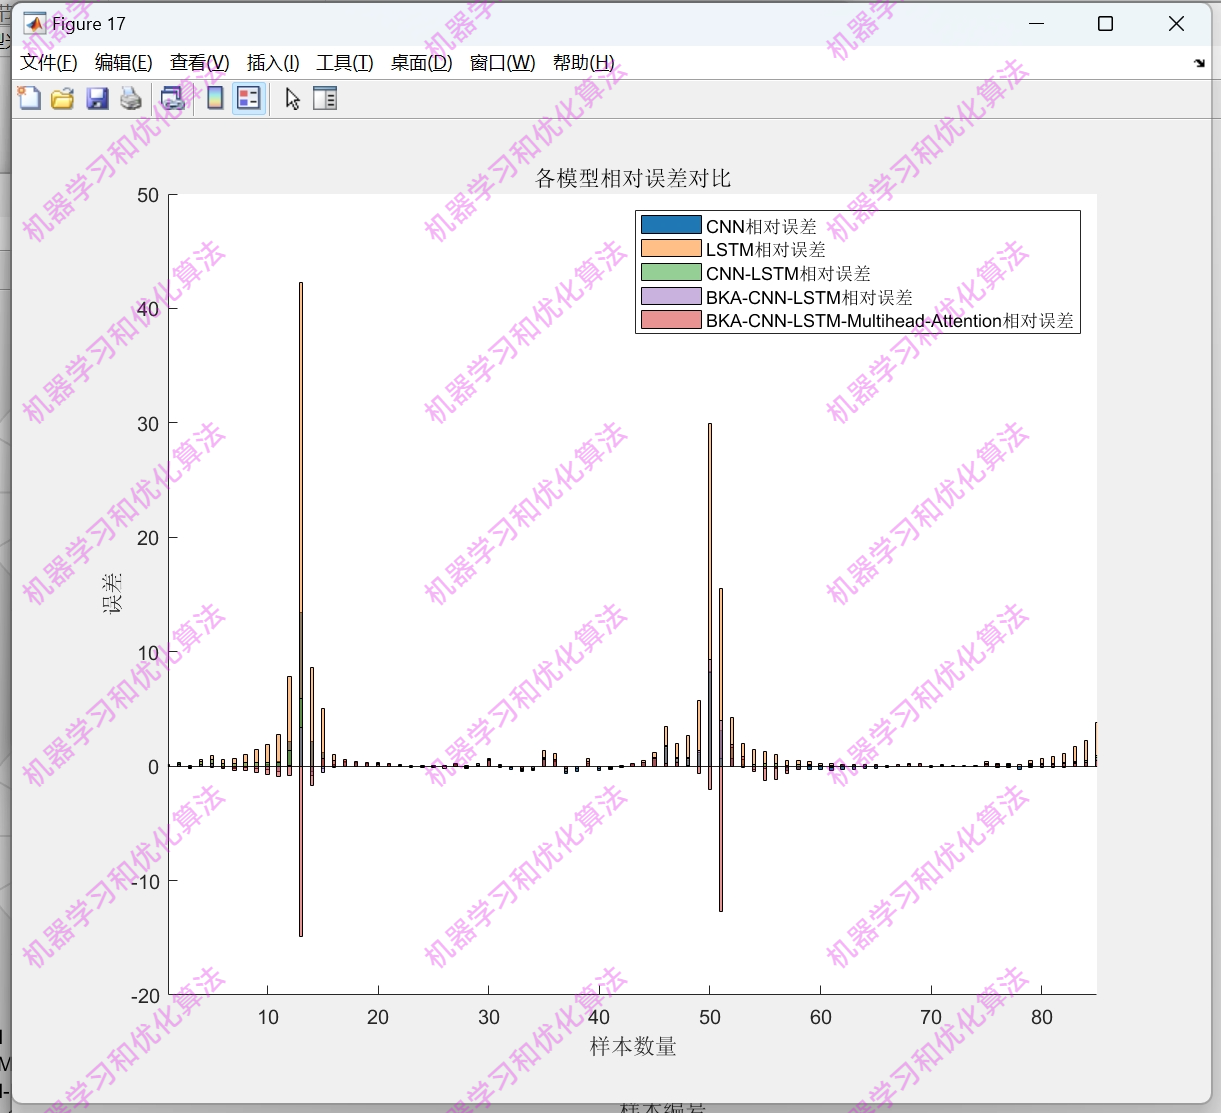
Task: Maximize the Figure 17 window
Action: (x=1105, y=24)
